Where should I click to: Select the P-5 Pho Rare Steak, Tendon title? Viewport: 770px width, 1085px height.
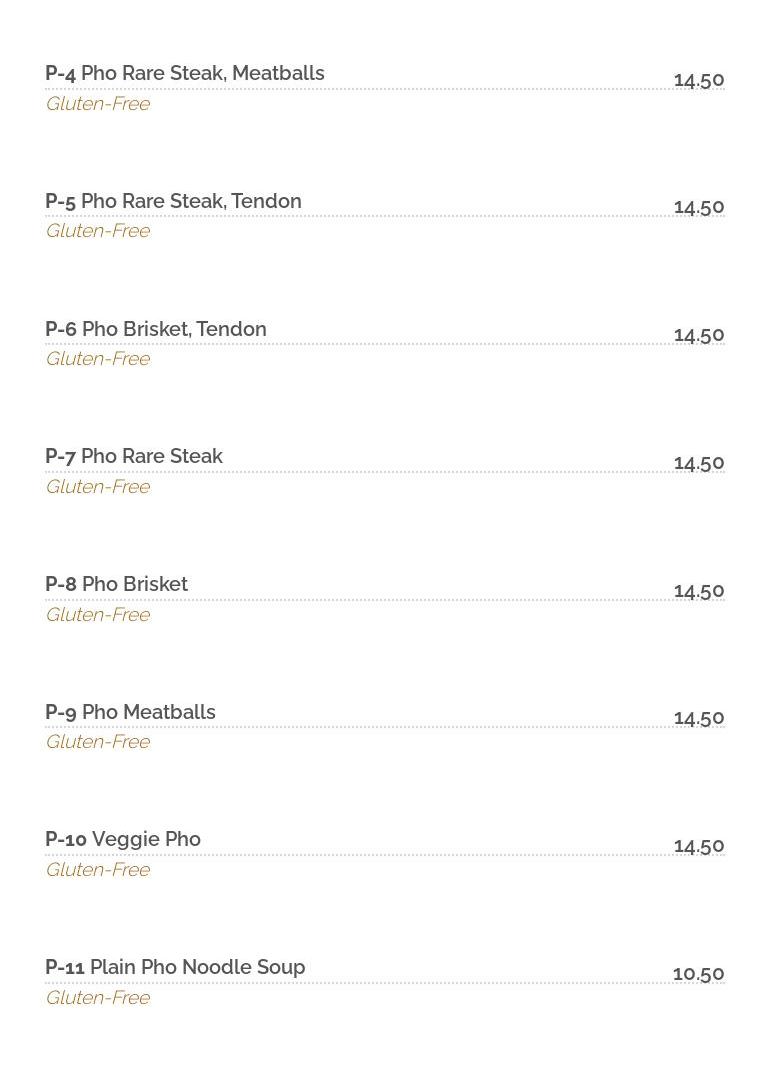click(x=173, y=201)
